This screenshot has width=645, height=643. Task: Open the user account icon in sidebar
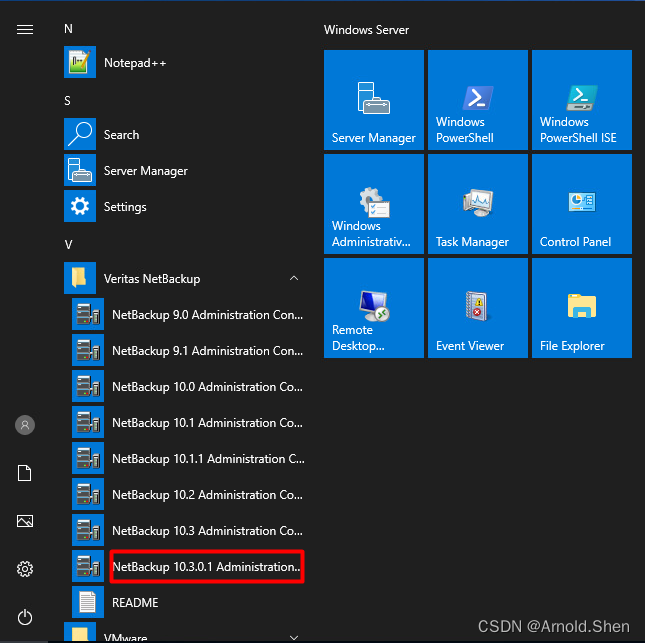click(25, 425)
